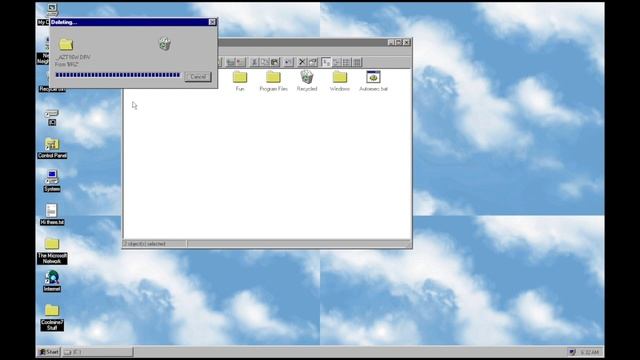Open the Fun folder
The height and width of the screenshot is (360, 640).
tap(240, 80)
